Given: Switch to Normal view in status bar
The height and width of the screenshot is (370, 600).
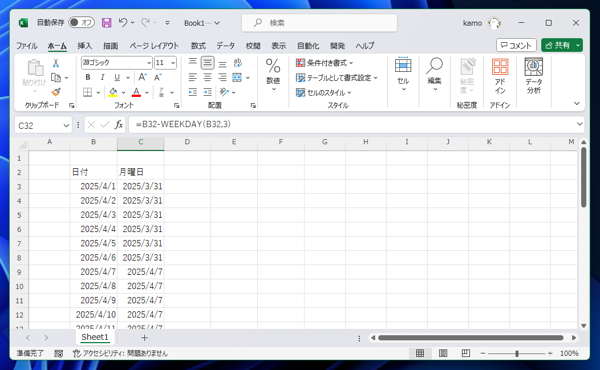Looking at the screenshot, I should pyautogui.click(x=420, y=353).
